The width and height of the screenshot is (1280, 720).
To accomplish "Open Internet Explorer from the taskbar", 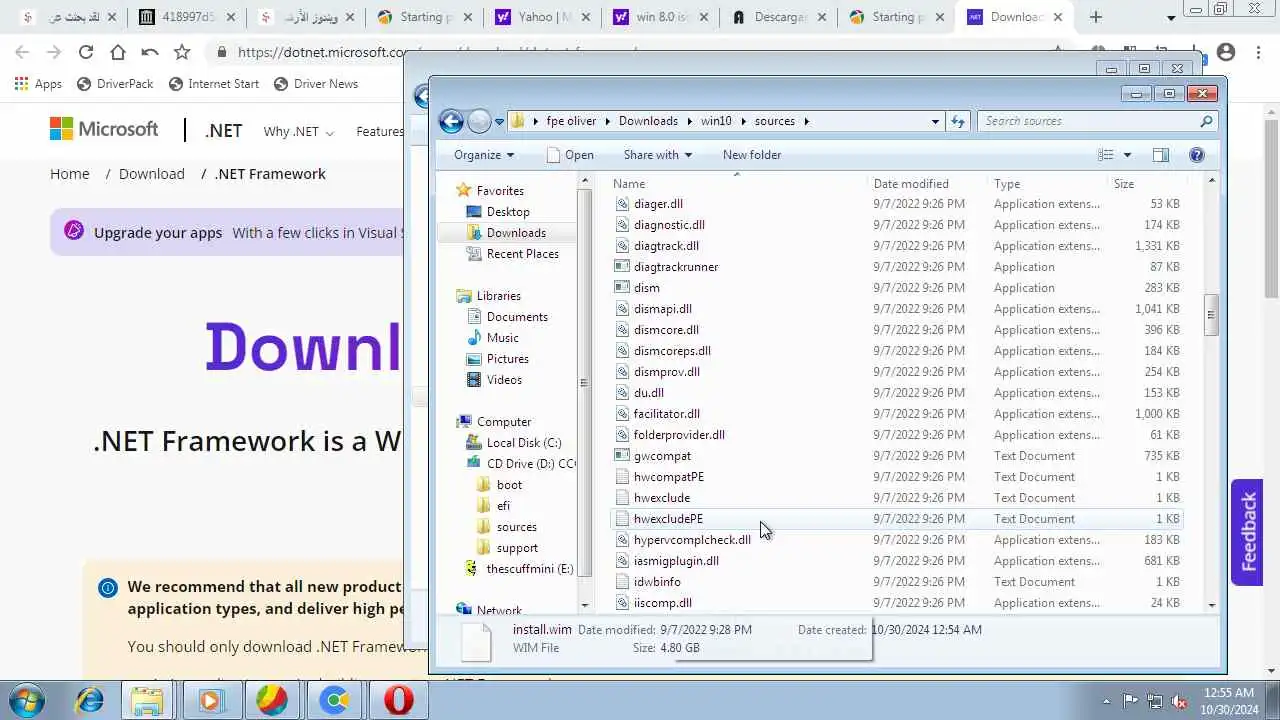I will [x=90, y=701].
